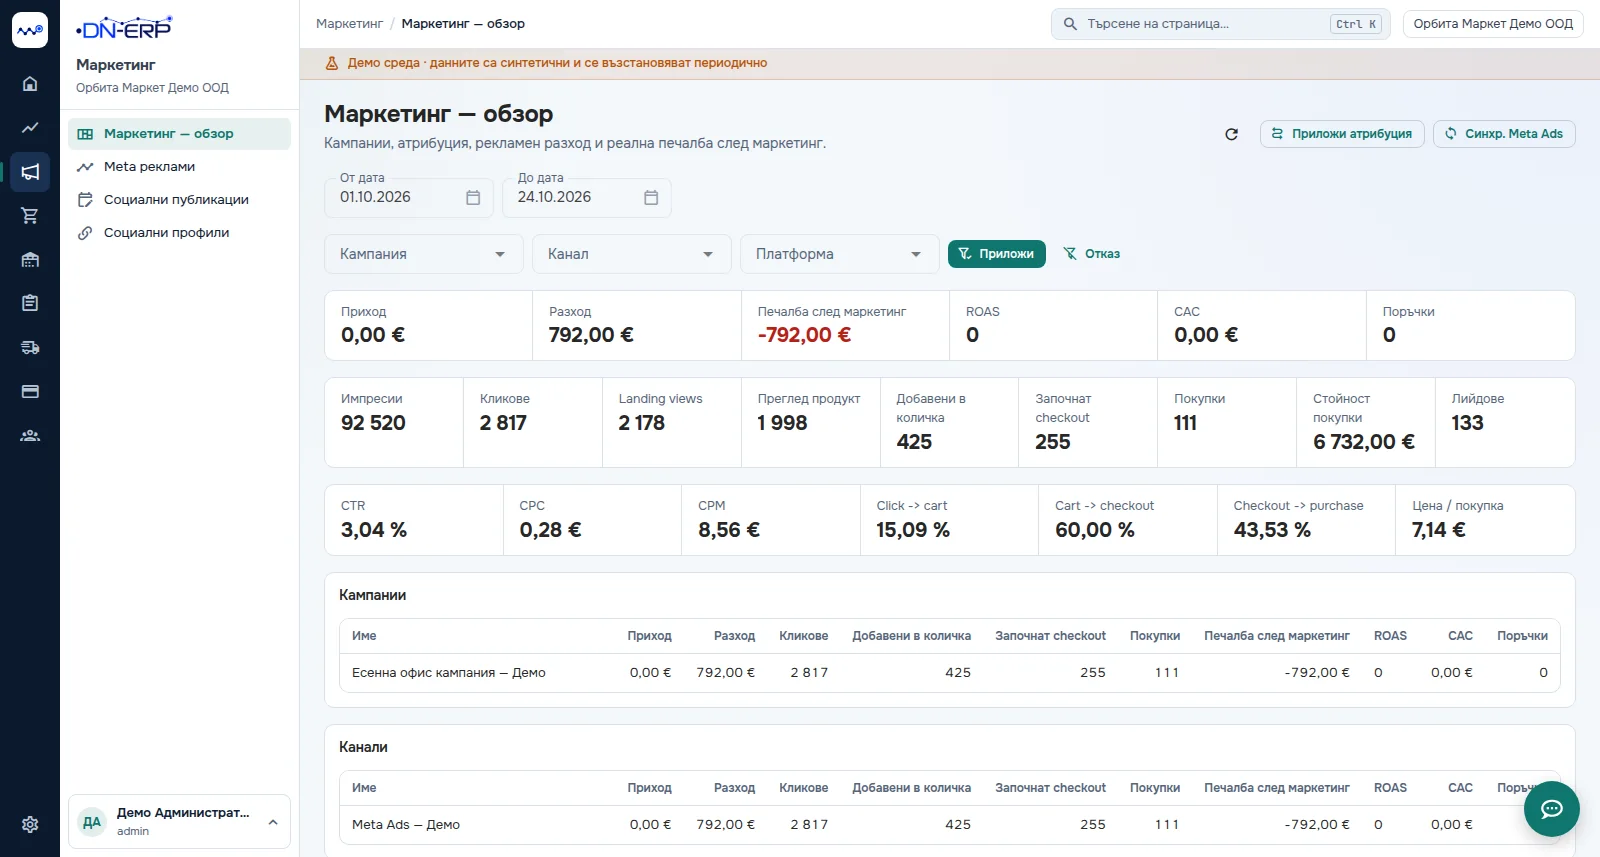Open the people group icon in rail
The height and width of the screenshot is (857, 1600).
click(30, 436)
